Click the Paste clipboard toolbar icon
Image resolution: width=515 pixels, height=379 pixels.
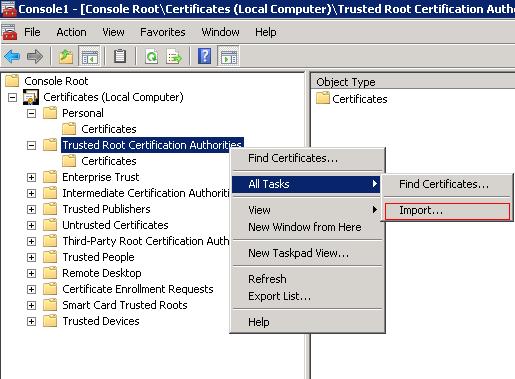[120, 56]
